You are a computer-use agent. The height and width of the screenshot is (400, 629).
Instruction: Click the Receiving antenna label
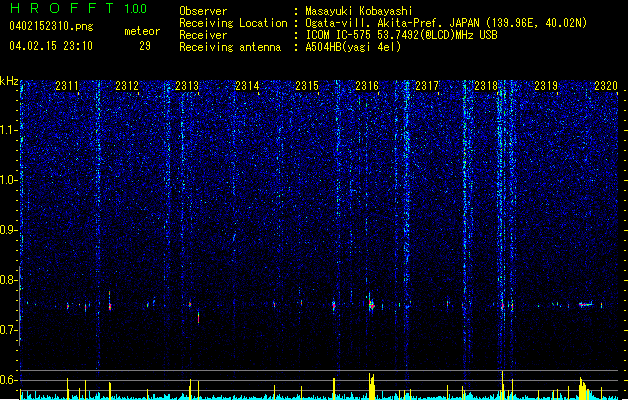pyautogui.click(x=230, y=47)
